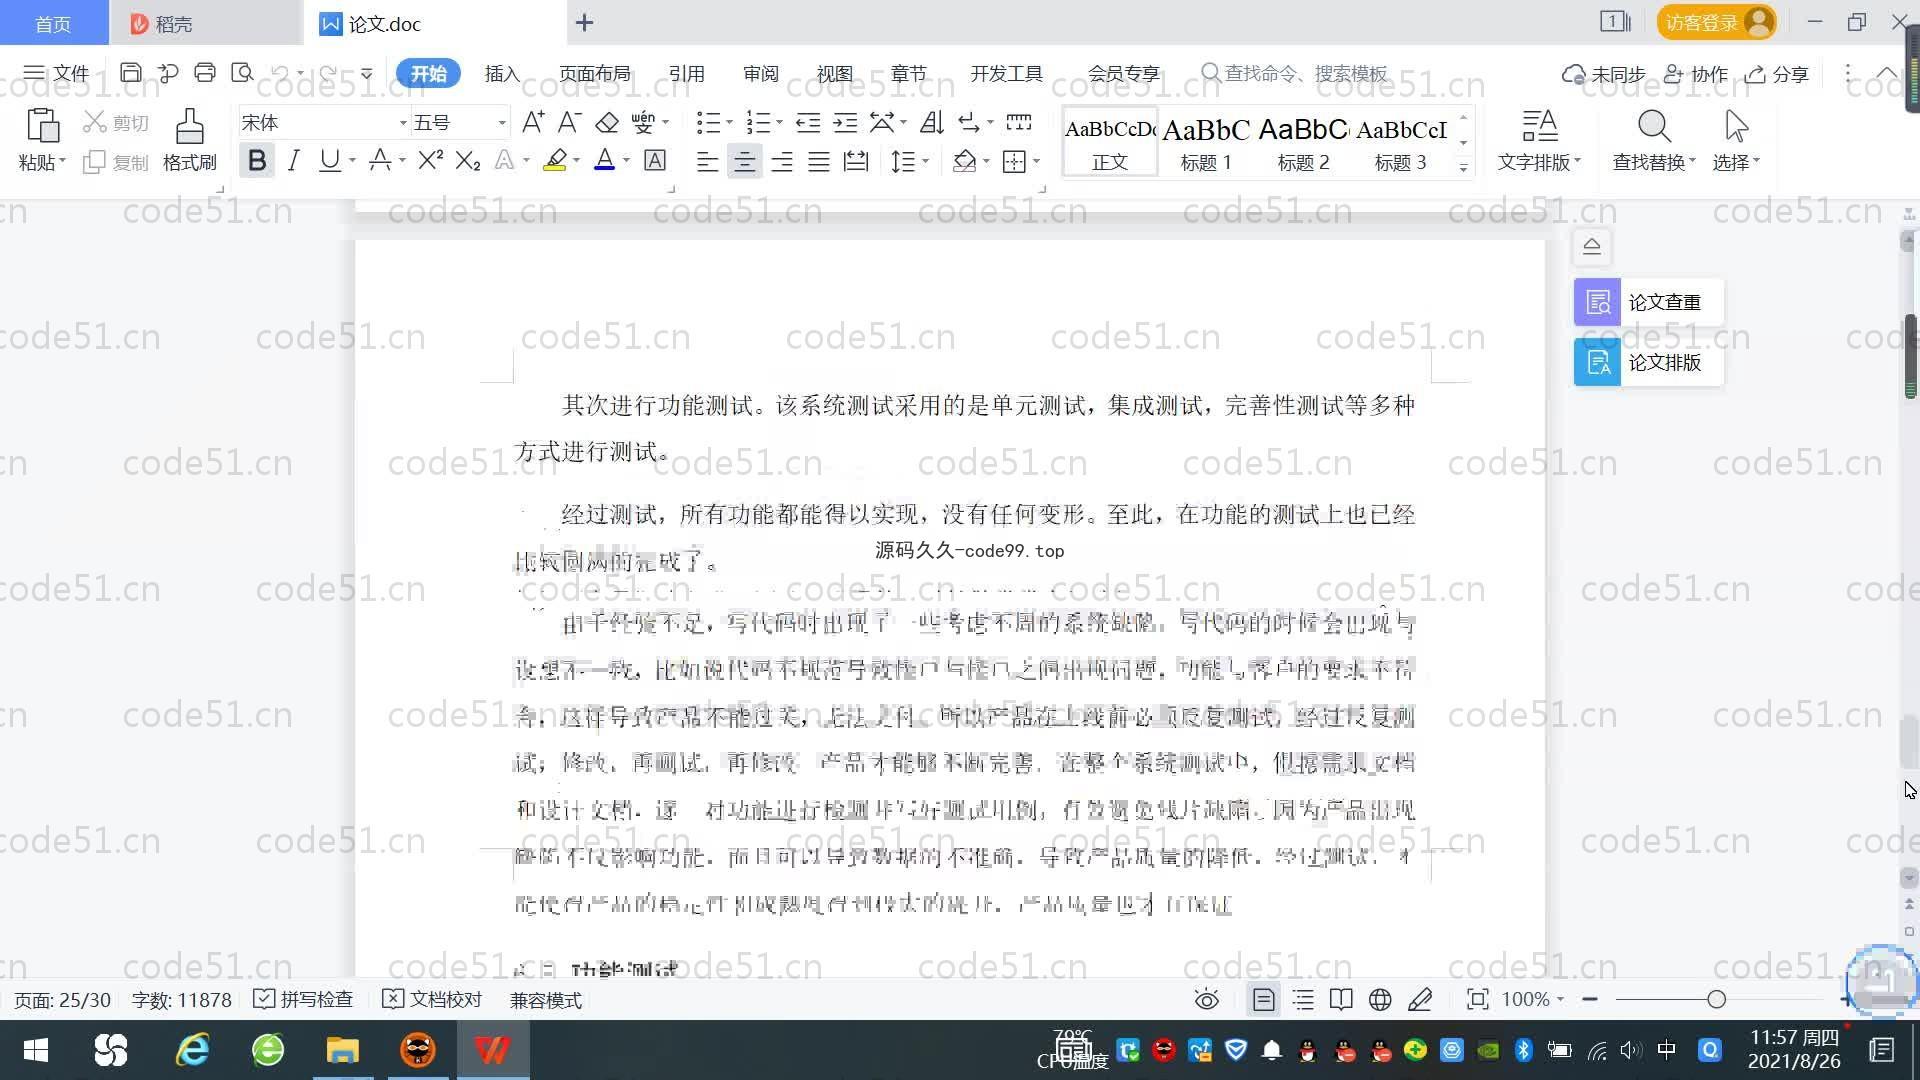Switch to reading layout view
The width and height of the screenshot is (1920, 1080).
pos(1341,1000)
